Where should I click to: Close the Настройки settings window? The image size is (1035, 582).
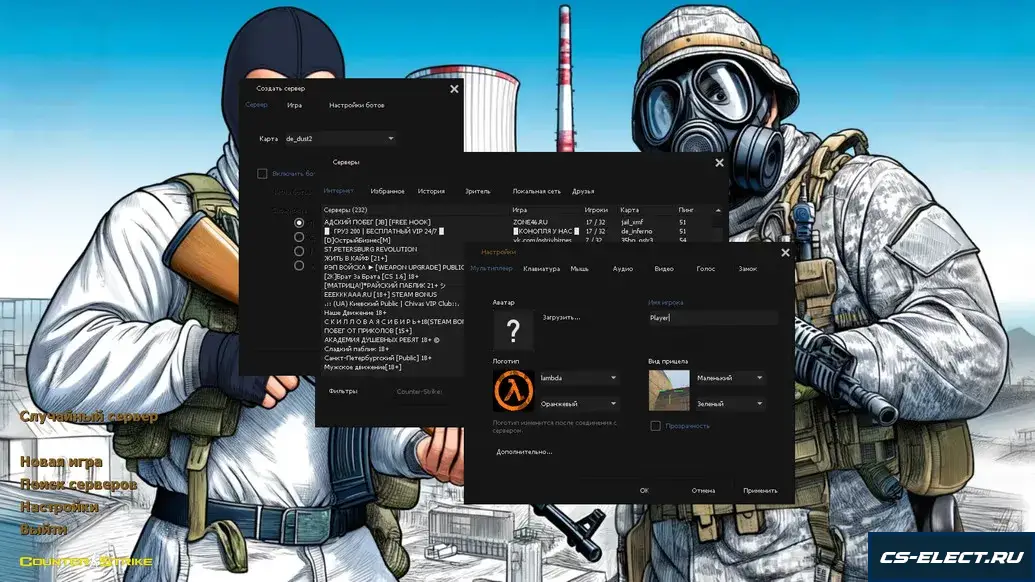[785, 253]
